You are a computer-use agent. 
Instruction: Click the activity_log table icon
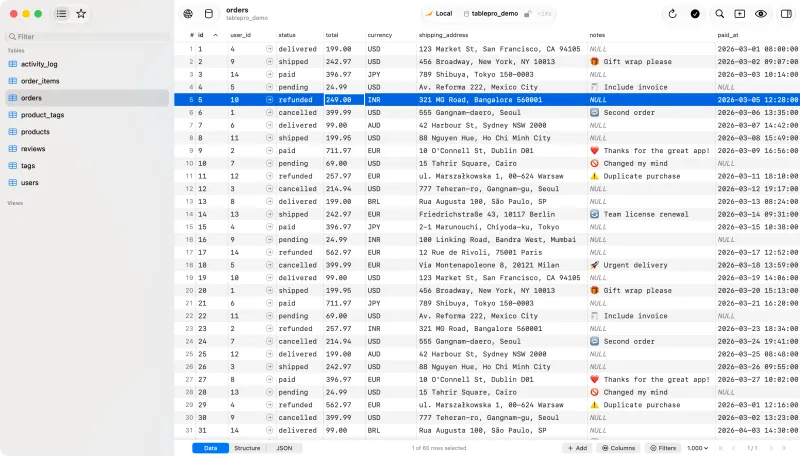13,64
